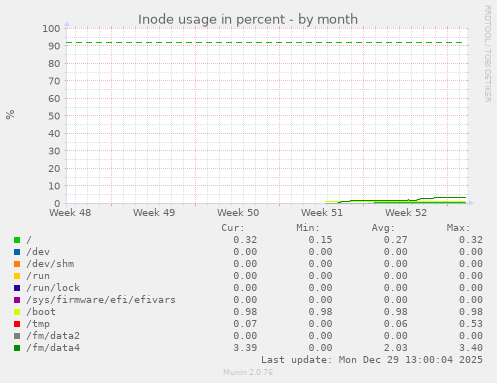Image resolution: width=497 pixels, height=383 pixels.
Task: Click the 3.40 Max value for /fm/data4
Action: [471, 348]
